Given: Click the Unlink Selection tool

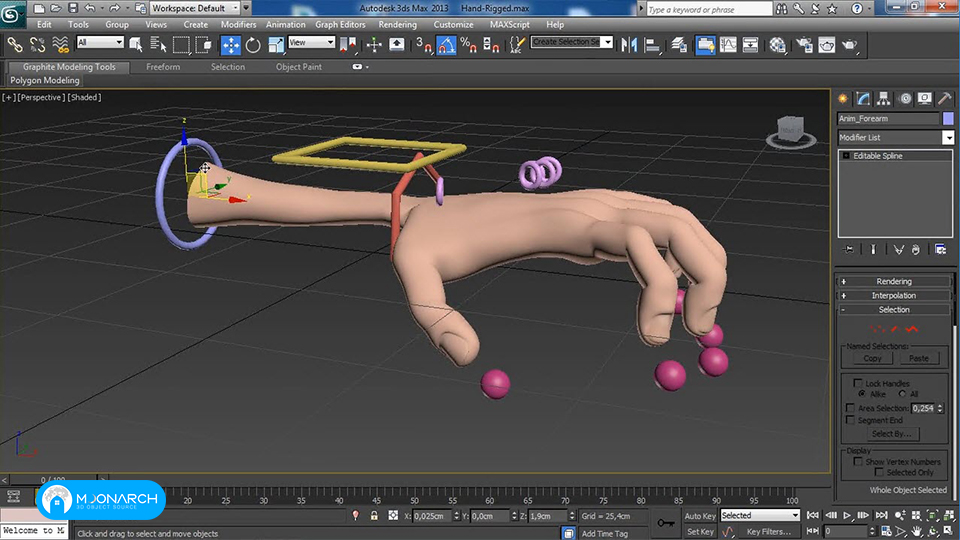Looking at the screenshot, I should pos(37,45).
